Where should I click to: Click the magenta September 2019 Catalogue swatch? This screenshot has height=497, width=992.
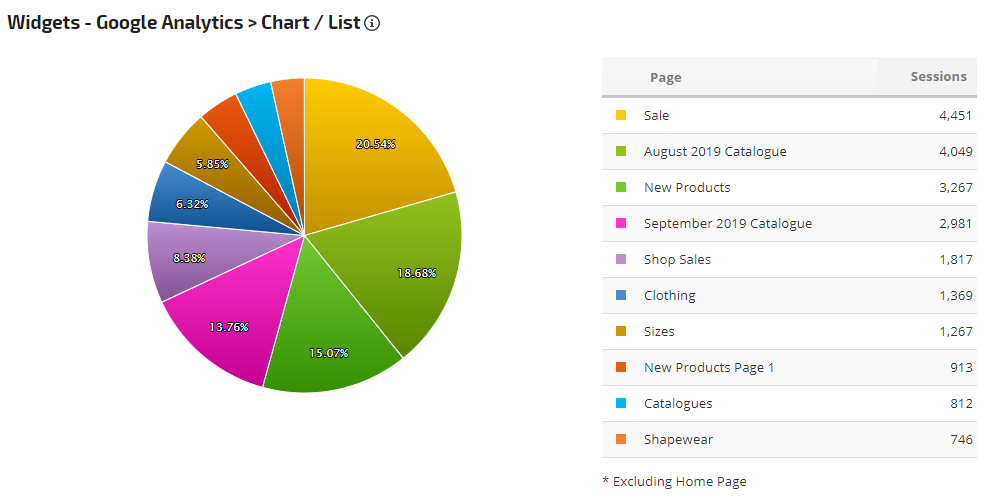point(621,224)
